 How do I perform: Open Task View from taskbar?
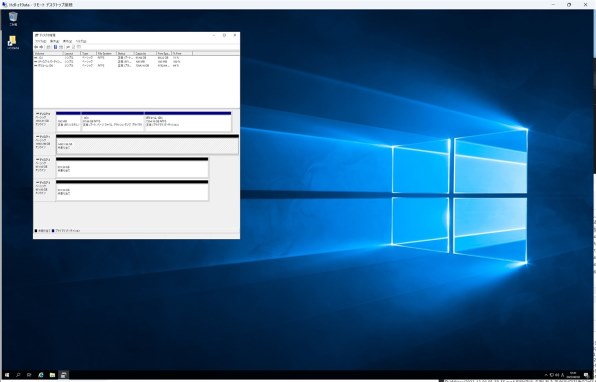(x=29, y=375)
